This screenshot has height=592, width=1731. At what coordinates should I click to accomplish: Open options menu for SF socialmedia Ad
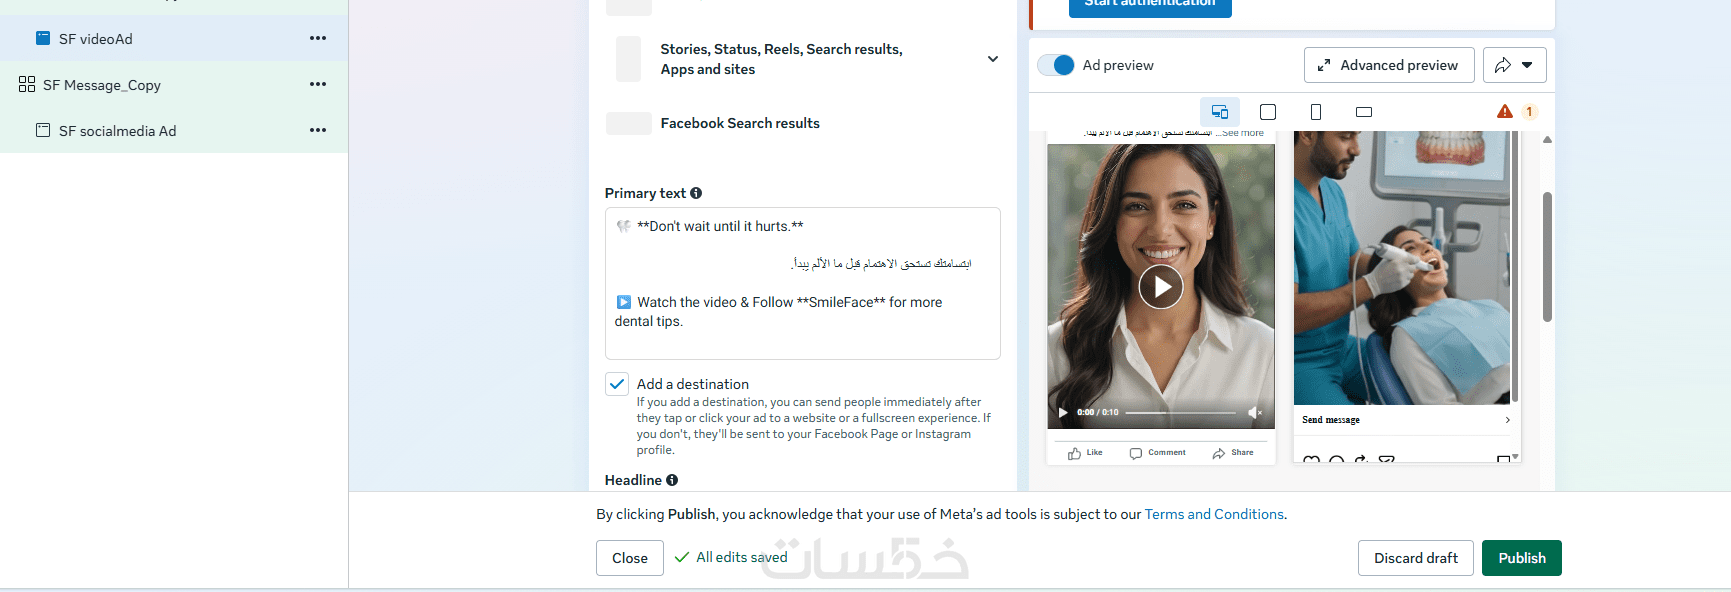pyautogui.click(x=318, y=130)
